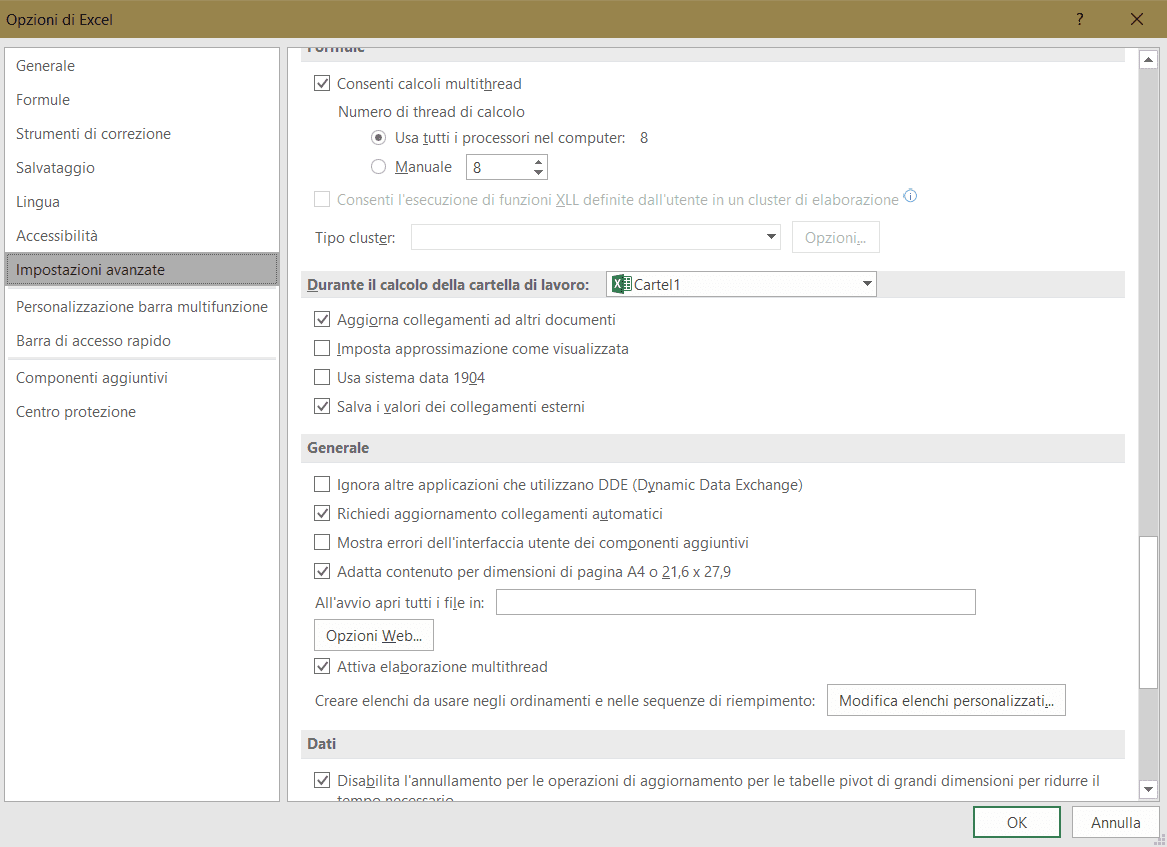Click the help question mark icon
The image size is (1167, 847).
pos(1080,19)
